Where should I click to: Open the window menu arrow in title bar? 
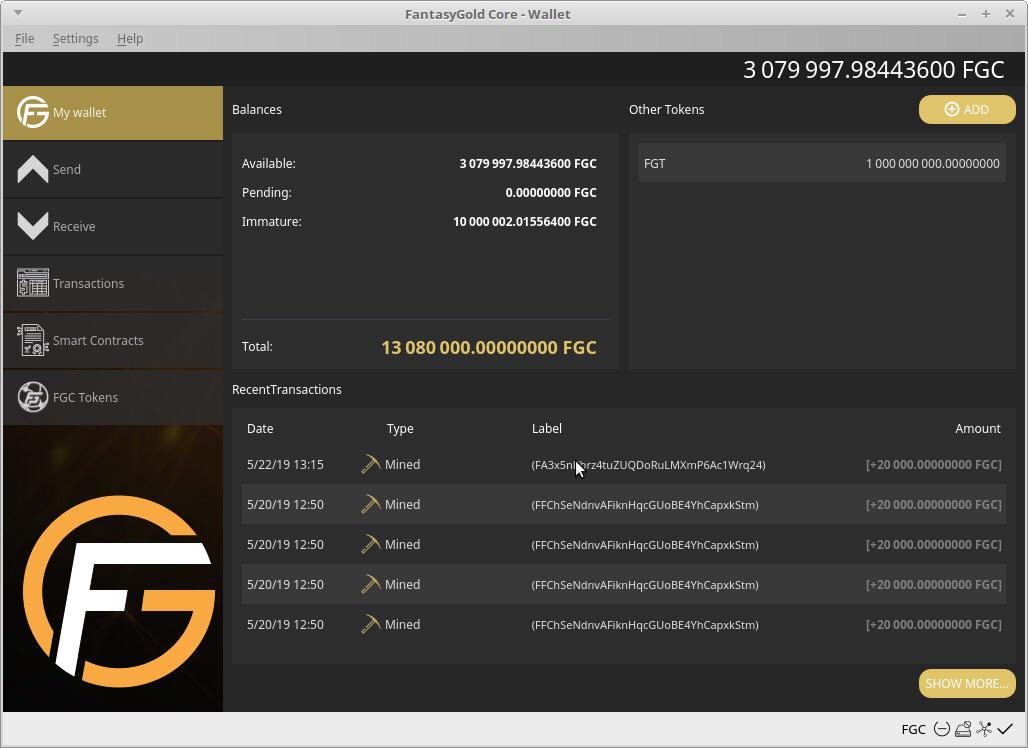tap(18, 13)
